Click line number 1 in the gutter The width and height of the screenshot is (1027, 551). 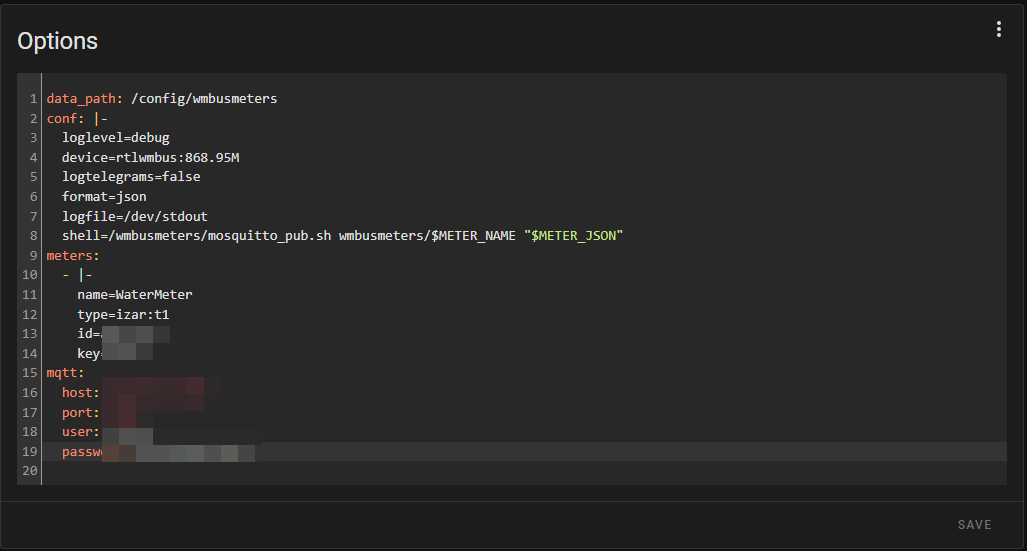33,99
